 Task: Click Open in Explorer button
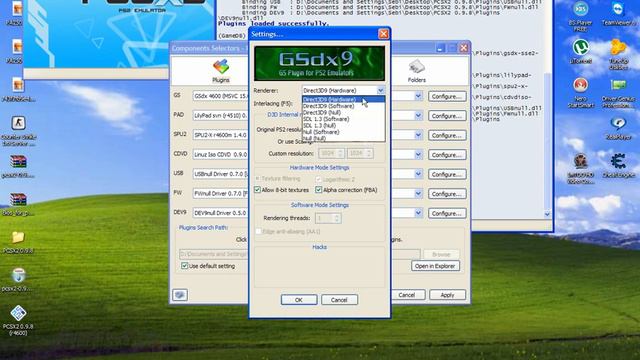pyautogui.click(x=435, y=266)
